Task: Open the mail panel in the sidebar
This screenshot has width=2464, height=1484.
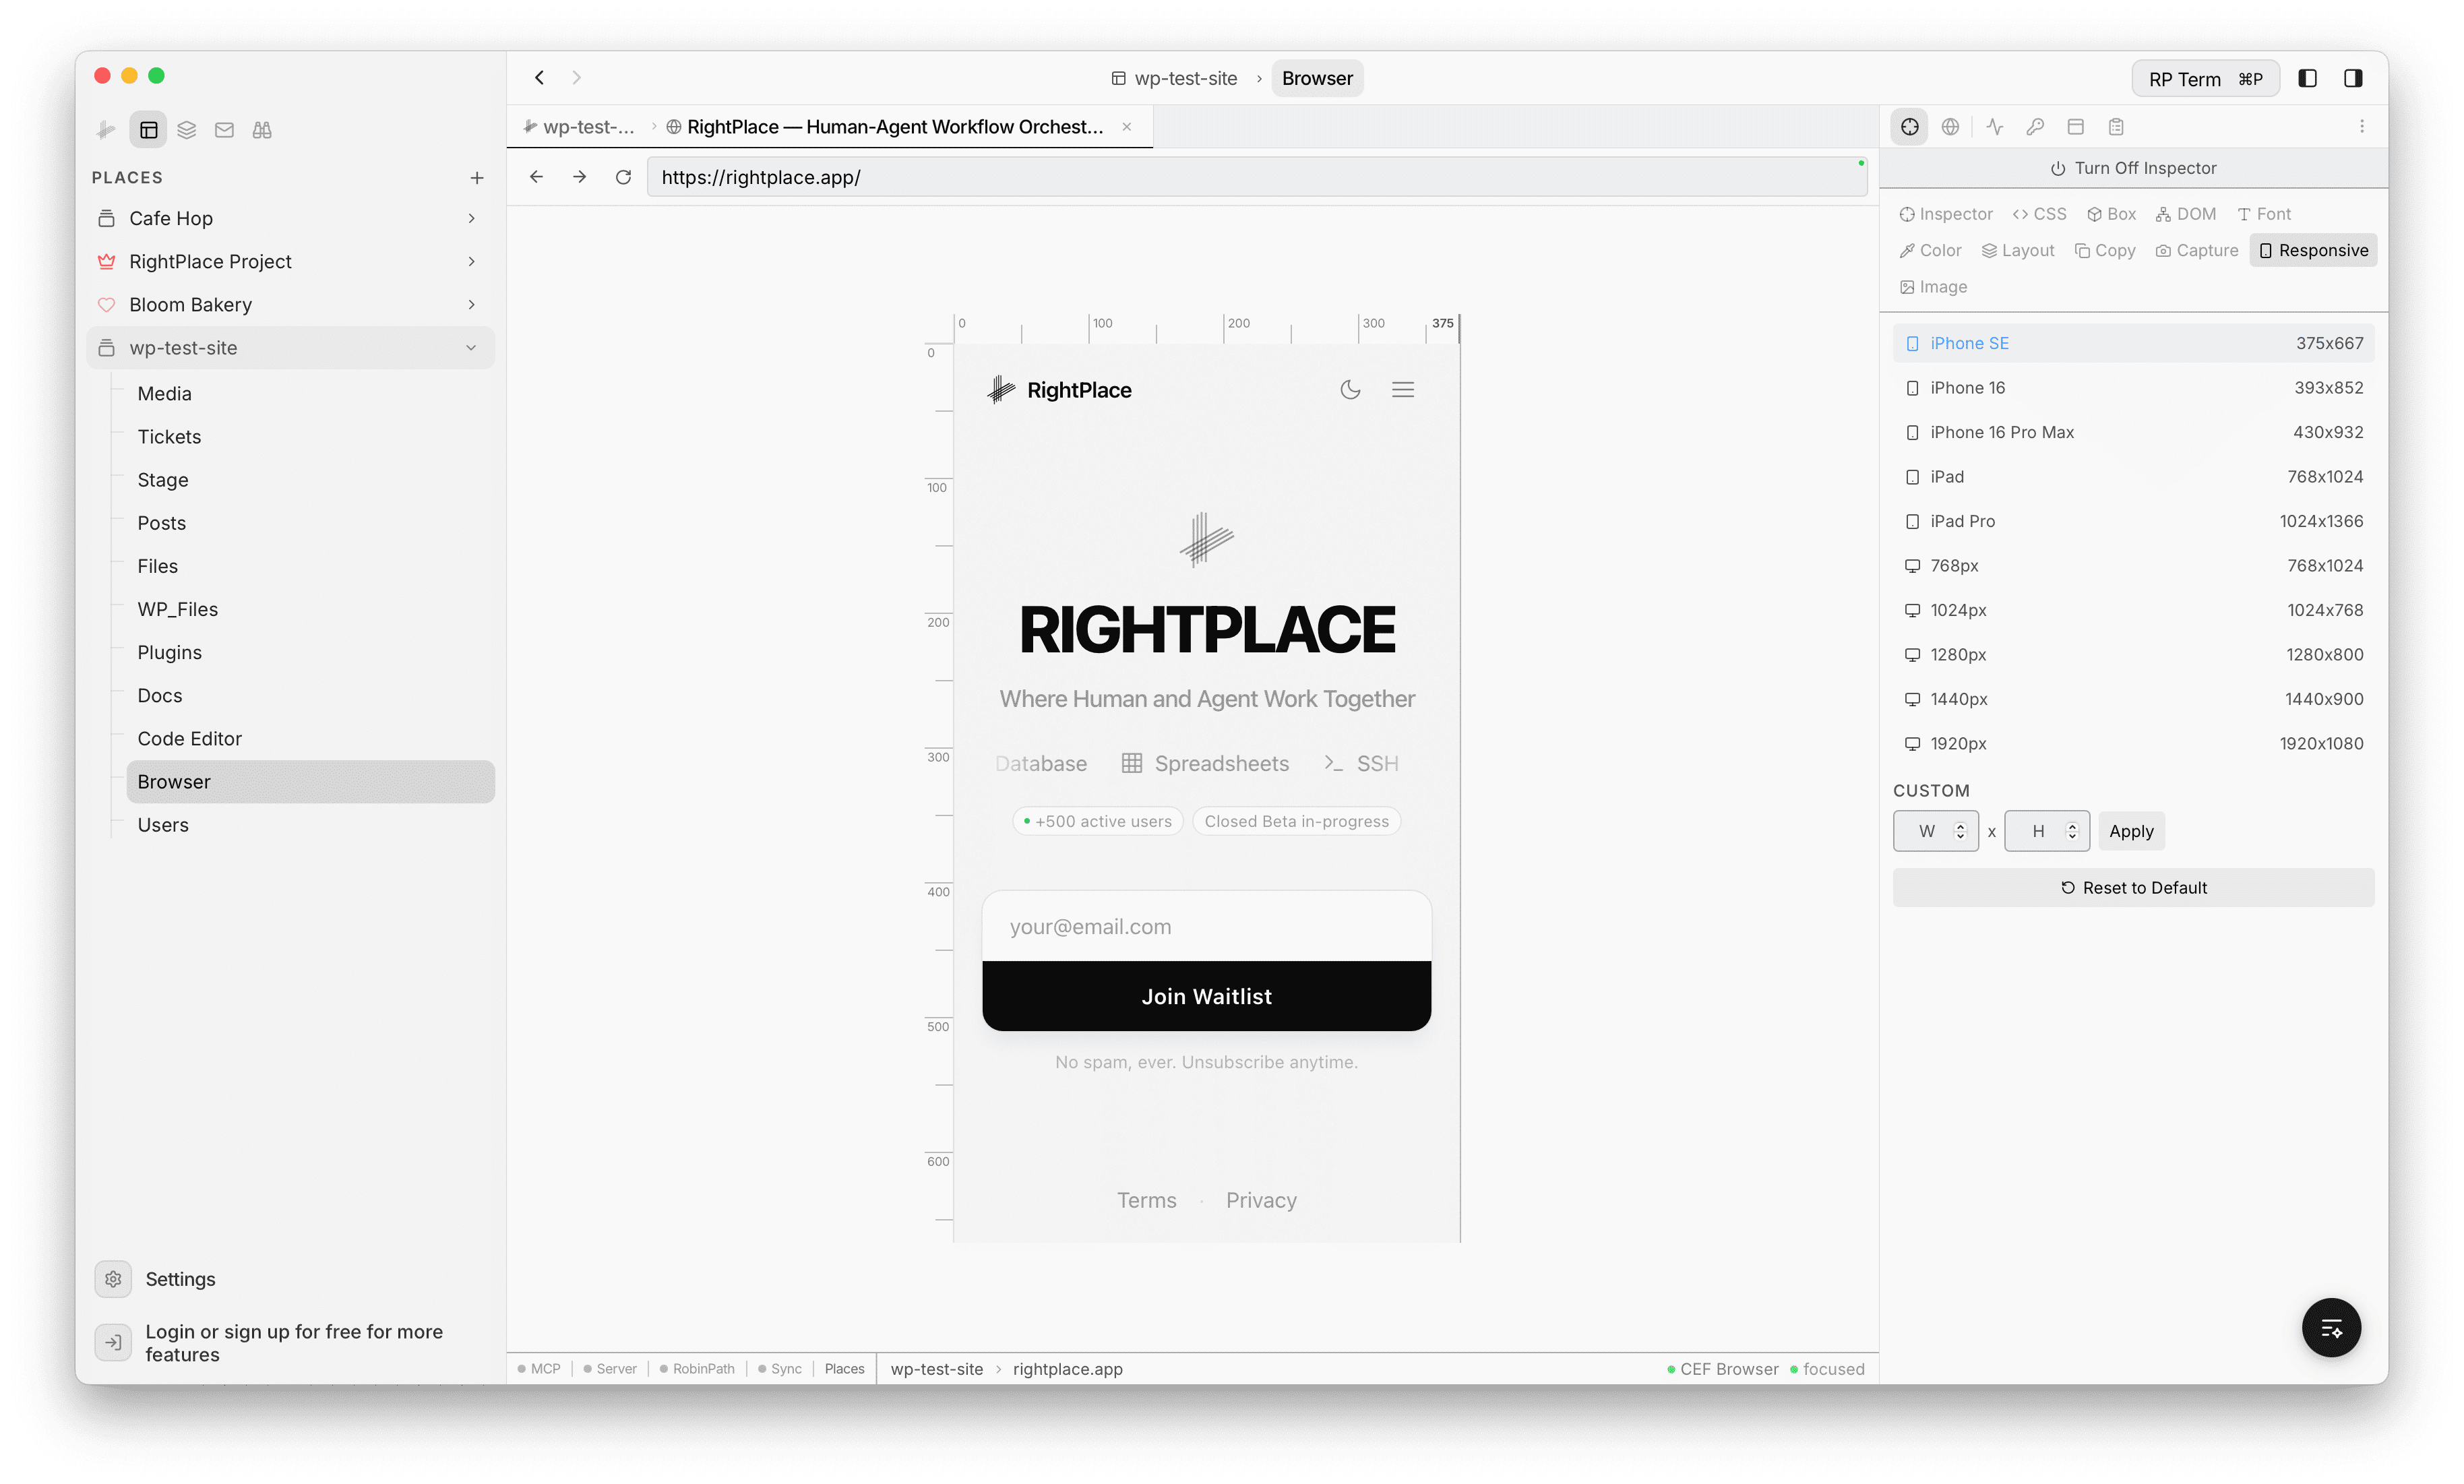Action: (x=224, y=129)
